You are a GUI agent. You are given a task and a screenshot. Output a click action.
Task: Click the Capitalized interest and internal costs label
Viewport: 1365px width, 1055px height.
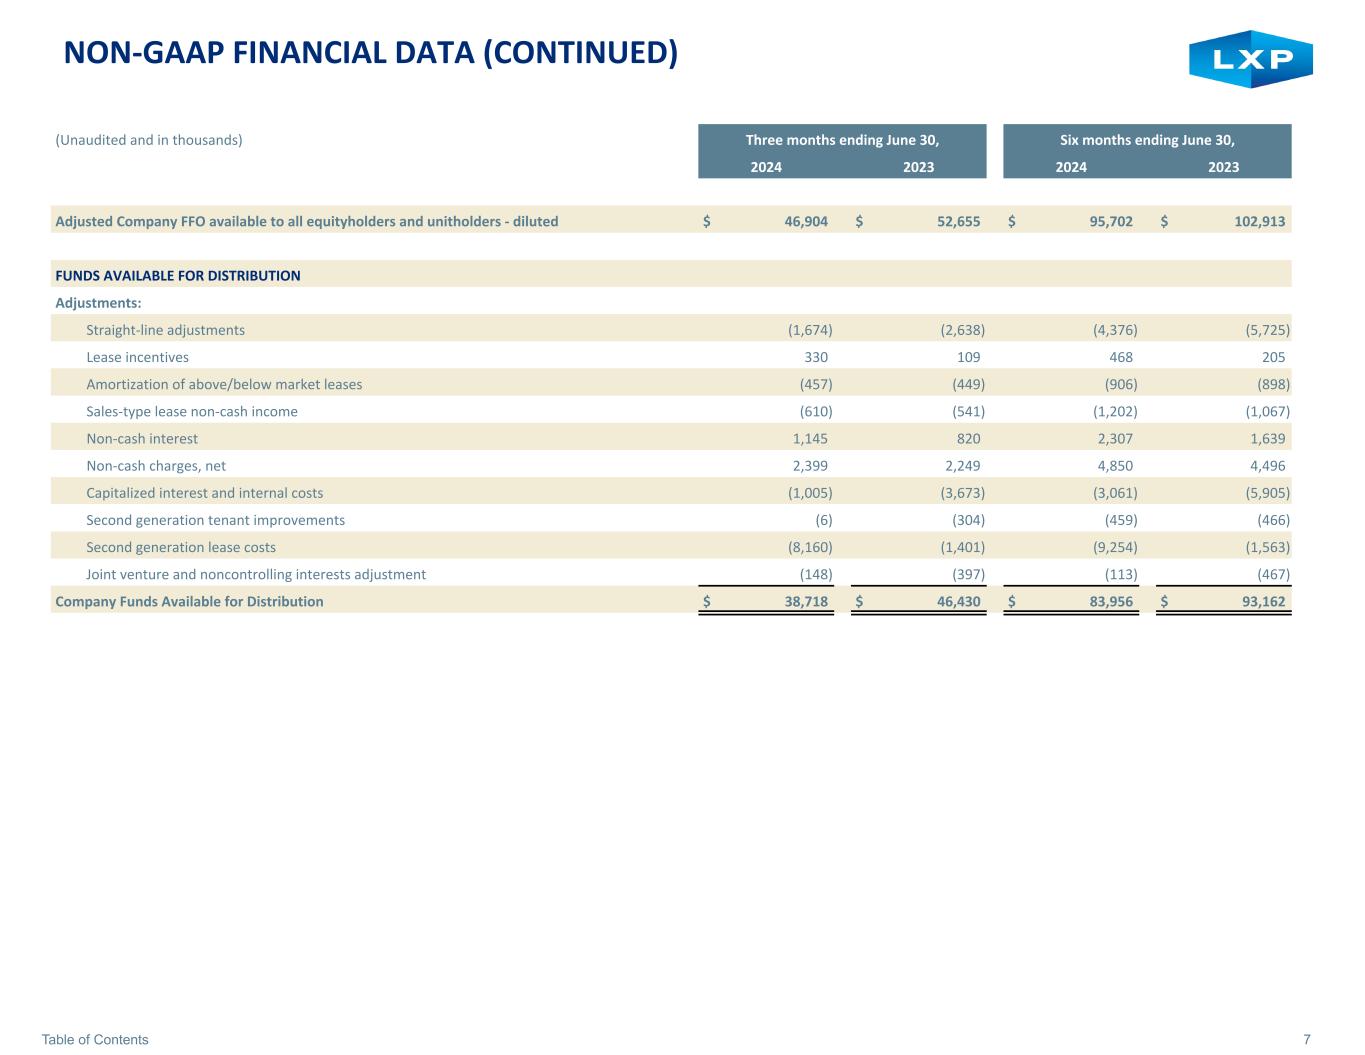[205, 493]
